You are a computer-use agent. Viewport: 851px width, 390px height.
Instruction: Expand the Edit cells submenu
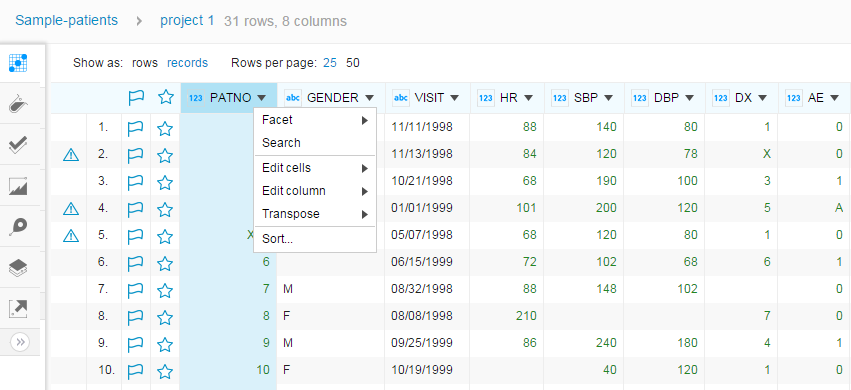click(315, 168)
